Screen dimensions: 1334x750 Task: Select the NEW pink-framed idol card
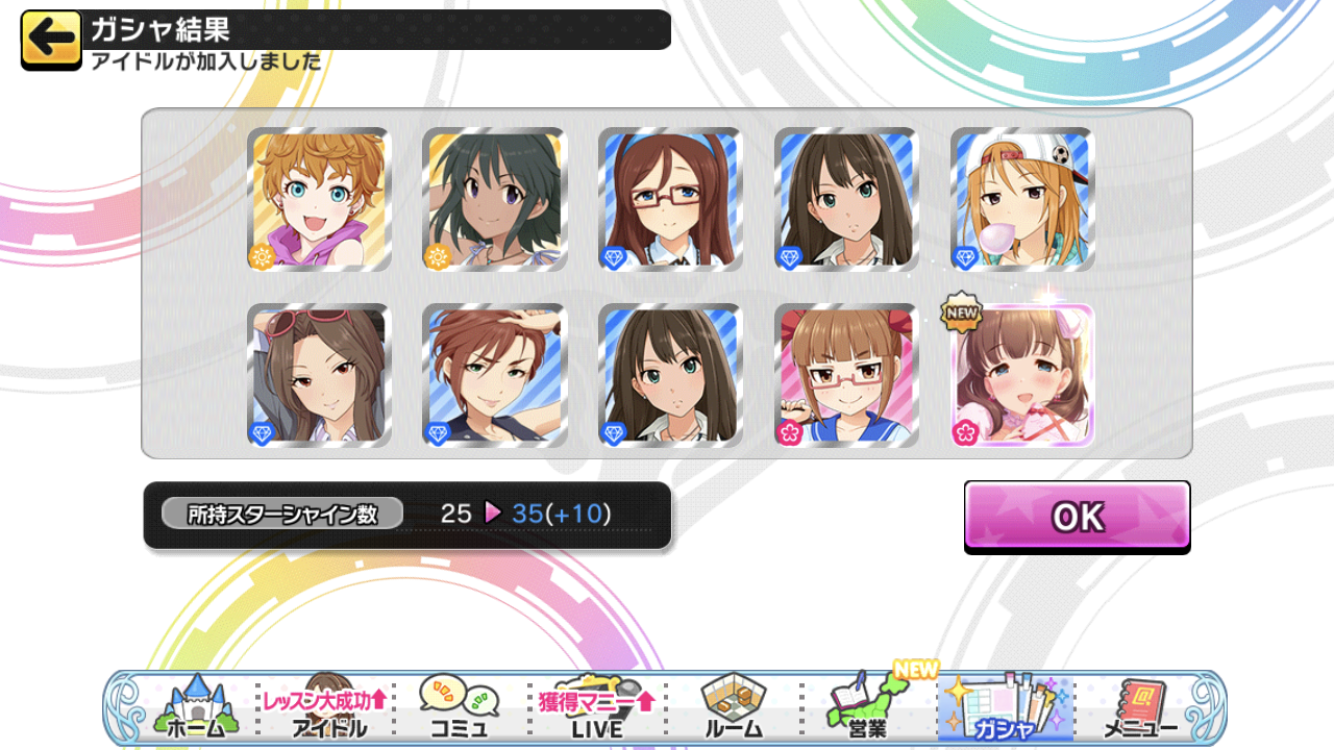1022,375
